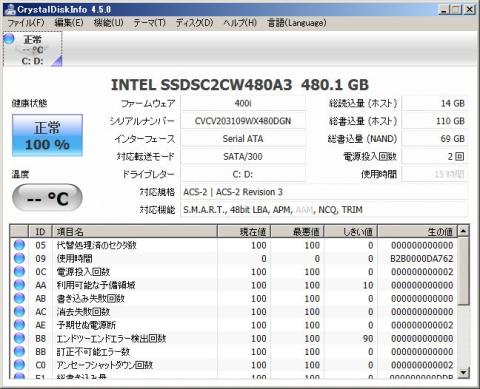The height and width of the screenshot is (389, 480).
Task: Open the ヘルプ(H) menu
Action: click(240, 23)
